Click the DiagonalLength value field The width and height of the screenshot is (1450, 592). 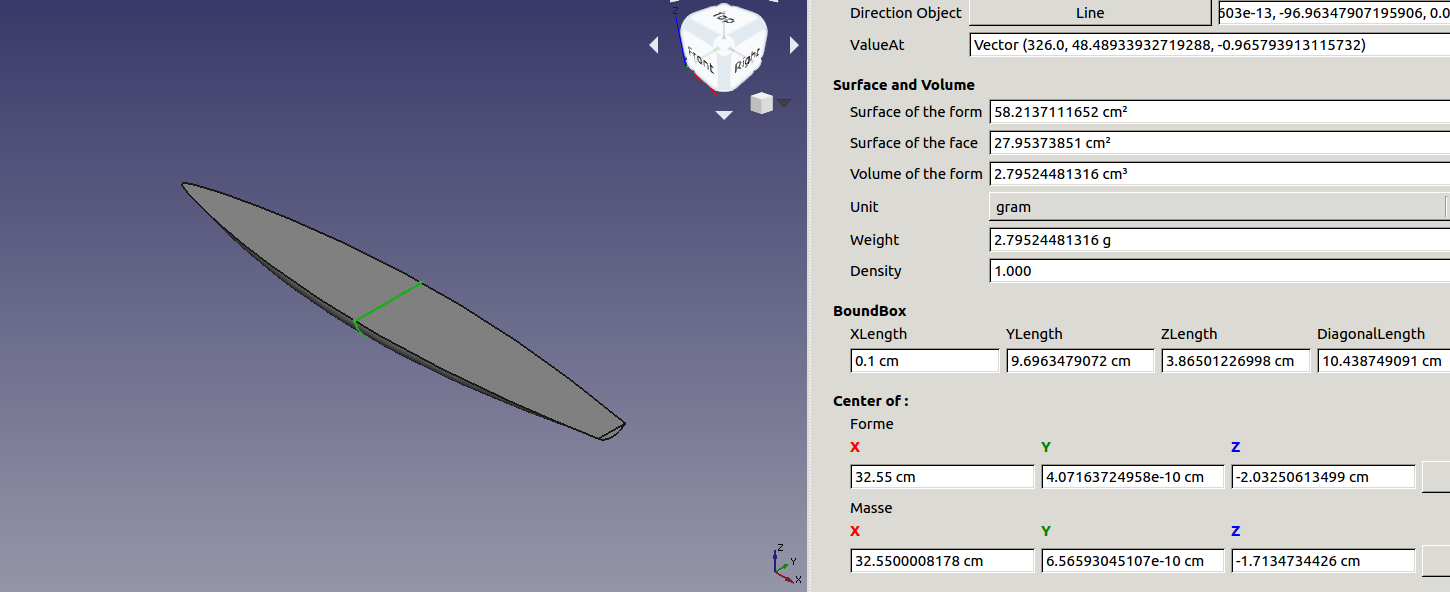click(1383, 361)
